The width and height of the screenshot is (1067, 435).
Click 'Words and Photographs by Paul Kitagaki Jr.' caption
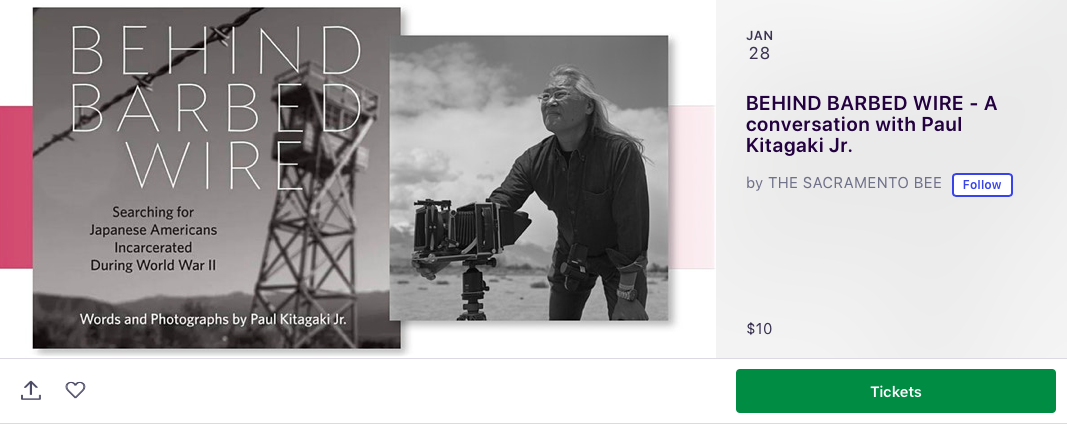[x=214, y=319]
